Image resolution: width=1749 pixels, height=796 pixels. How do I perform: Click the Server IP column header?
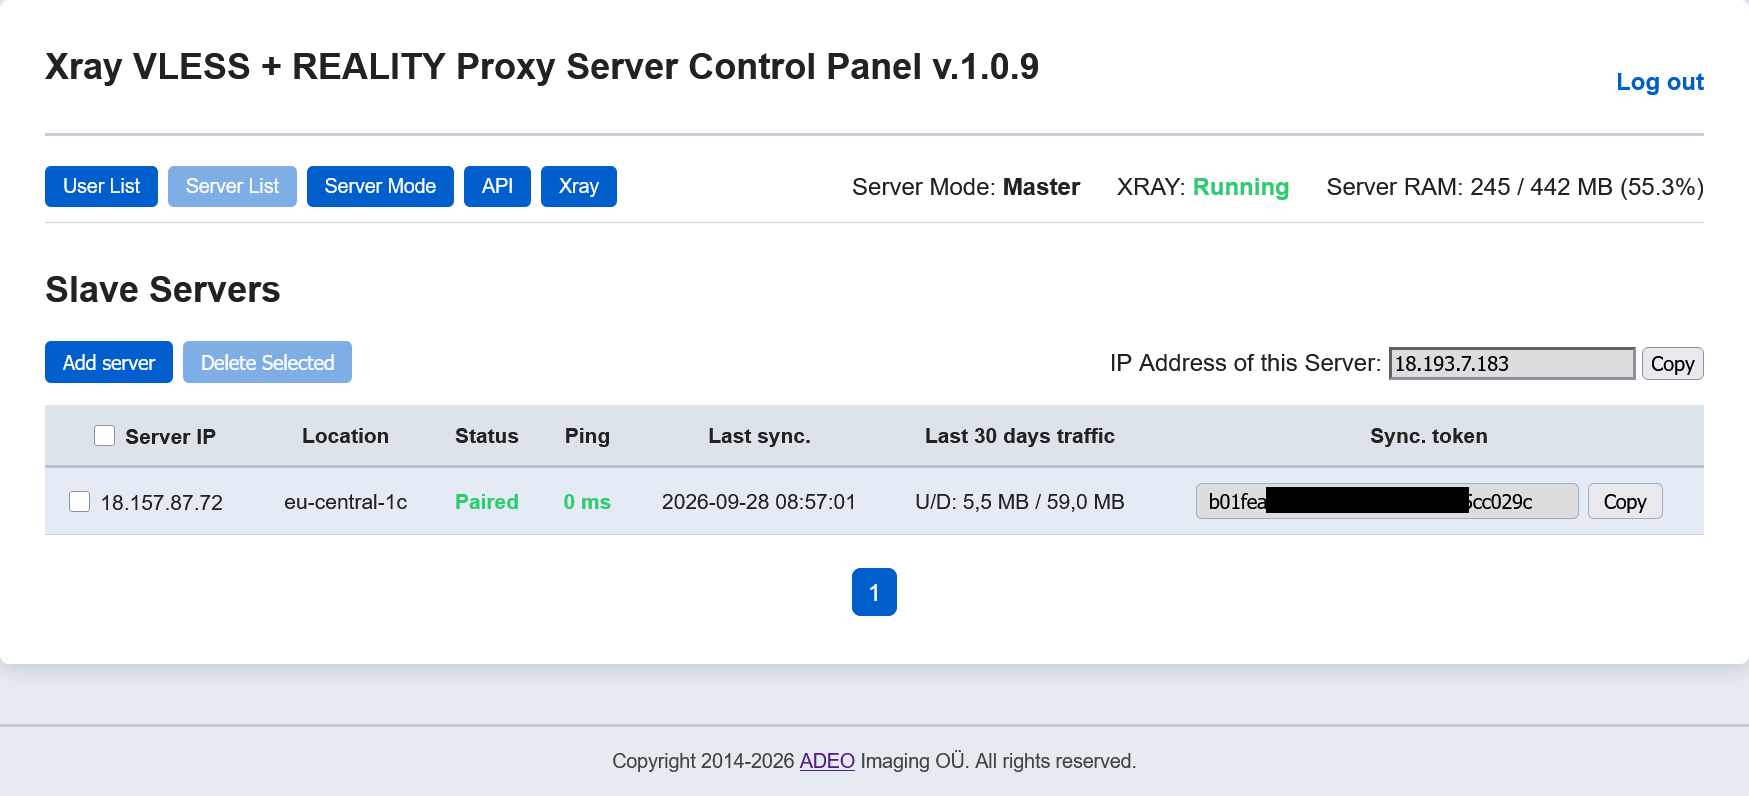coord(170,436)
